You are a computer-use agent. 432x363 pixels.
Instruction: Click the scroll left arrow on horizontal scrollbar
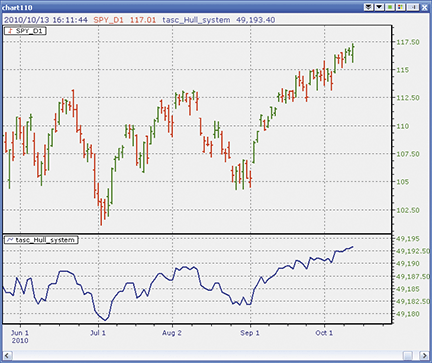click(7, 355)
